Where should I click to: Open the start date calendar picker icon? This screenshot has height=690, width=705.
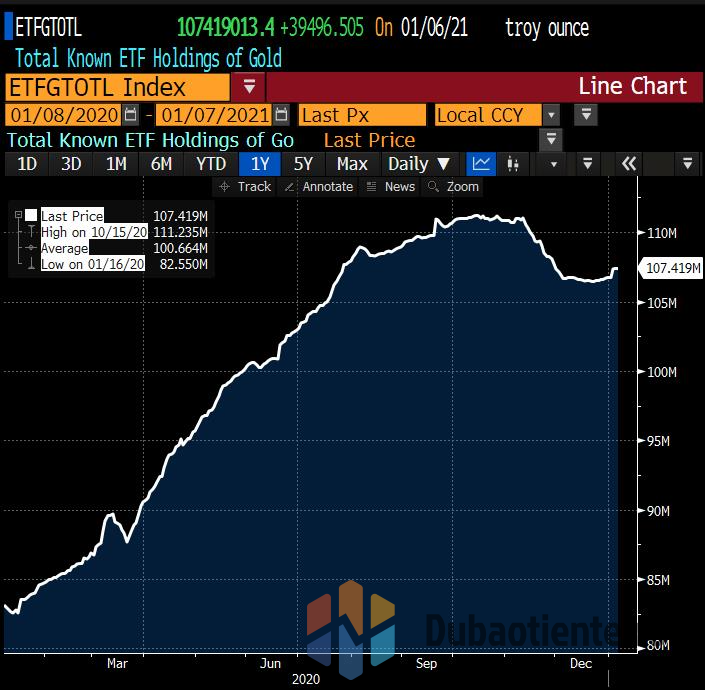131,115
